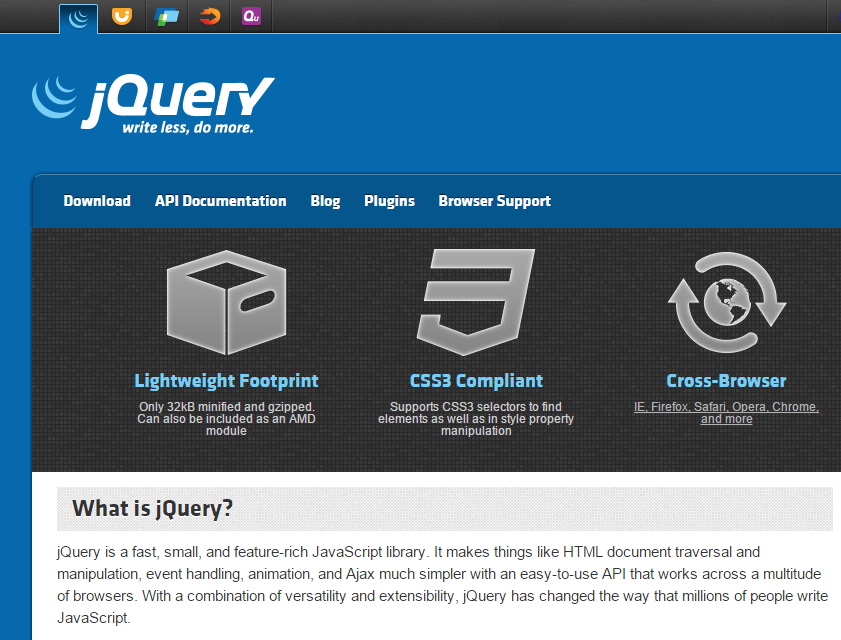Screen dimensions: 841x640
Task: Click the 'Supports CSS3 selectors to find' text
Action: pos(476,407)
